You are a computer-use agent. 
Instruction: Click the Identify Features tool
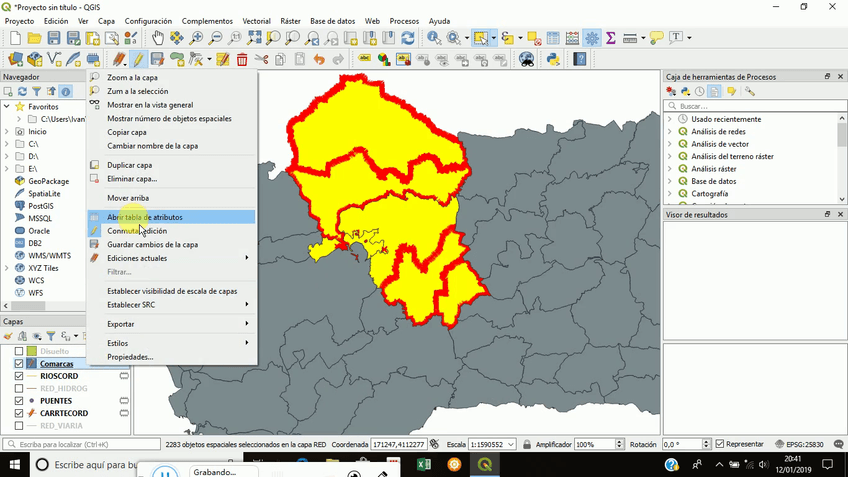434,38
